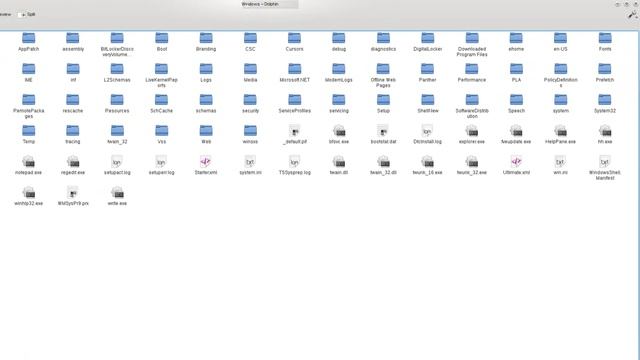Select the Downloaded Program Files folder
The width and height of the screenshot is (640, 360).
[472, 38]
